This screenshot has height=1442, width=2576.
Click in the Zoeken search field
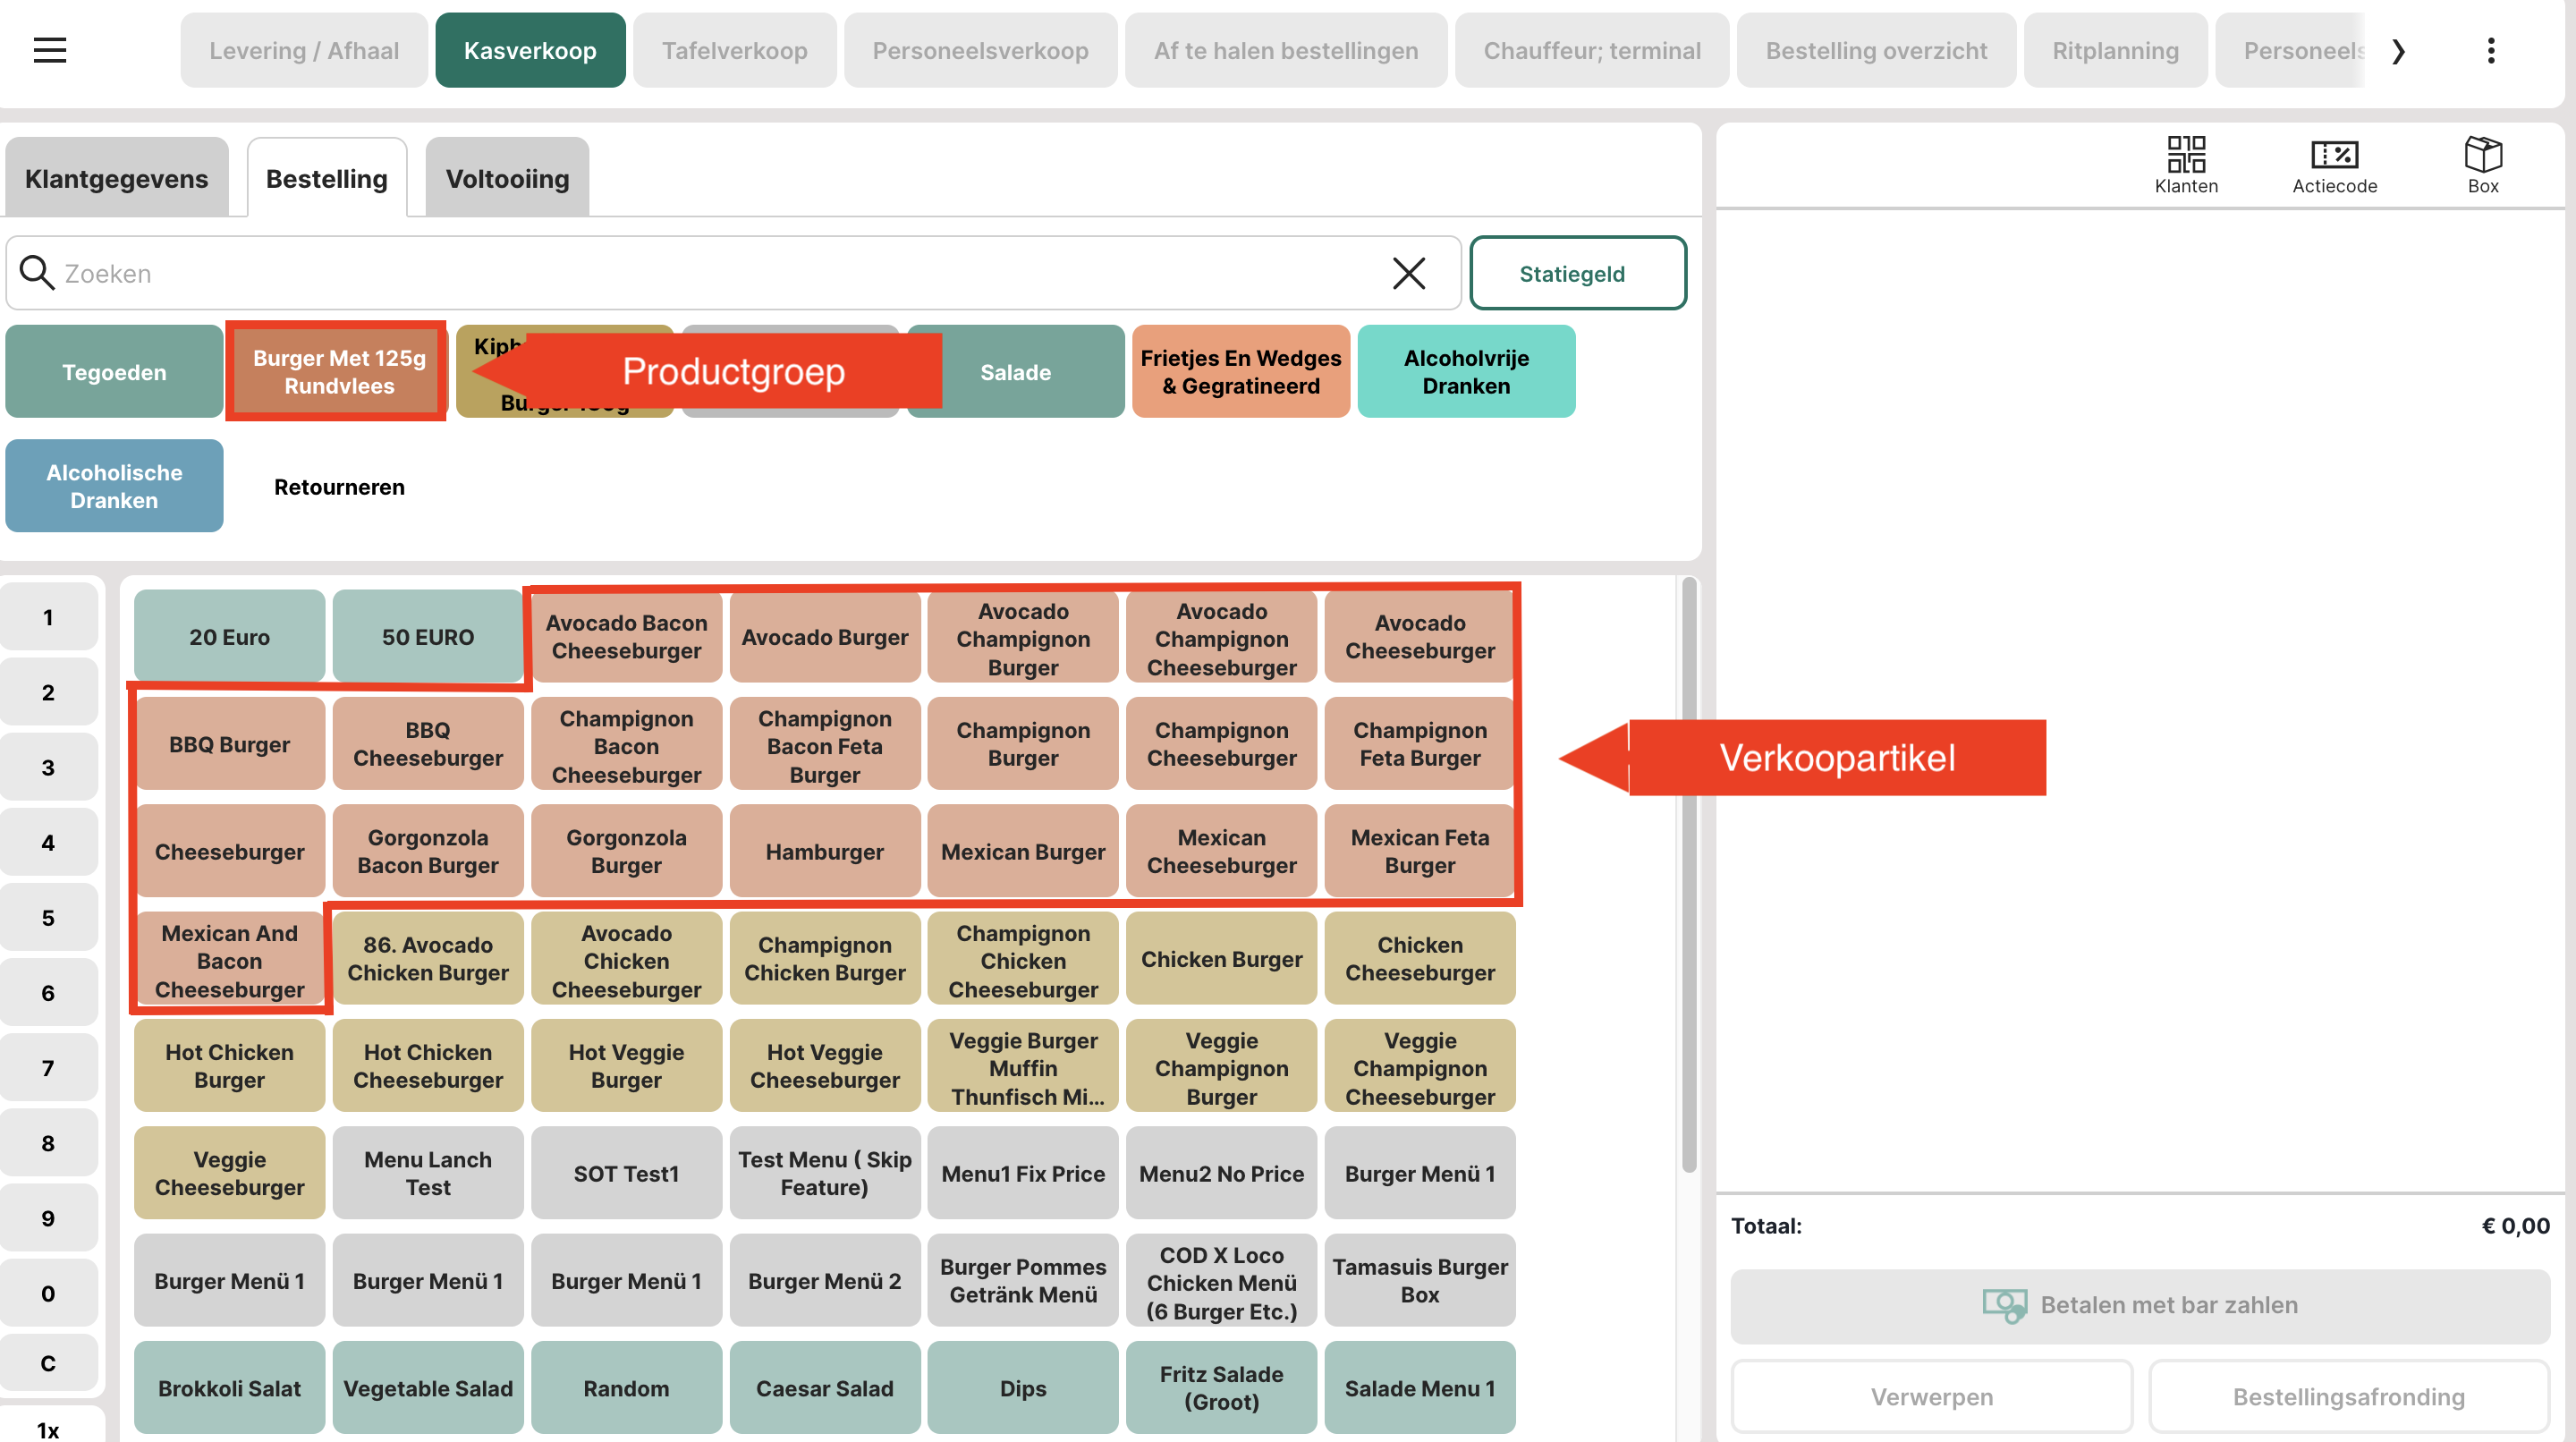click(x=700, y=273)
